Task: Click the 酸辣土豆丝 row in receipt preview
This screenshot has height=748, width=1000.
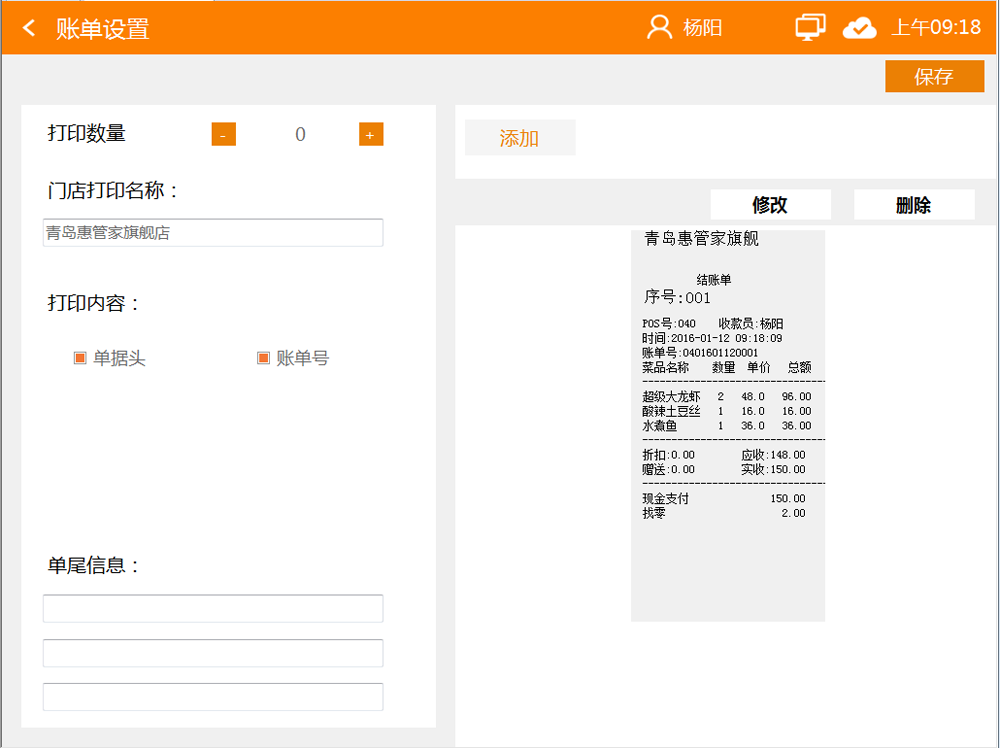Action: click(727, 411)
